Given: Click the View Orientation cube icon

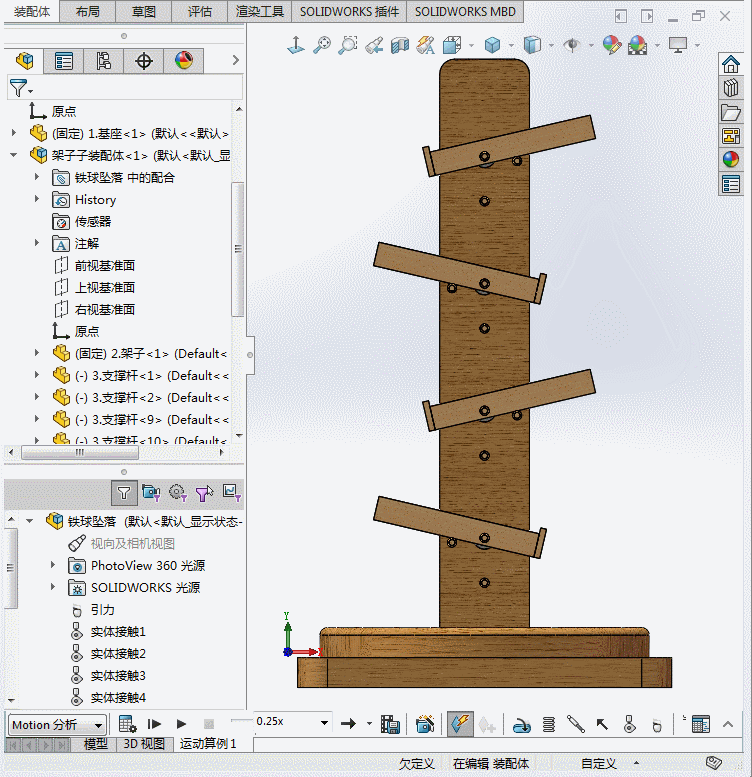Looking at the screenshot, I should (451, 45).
